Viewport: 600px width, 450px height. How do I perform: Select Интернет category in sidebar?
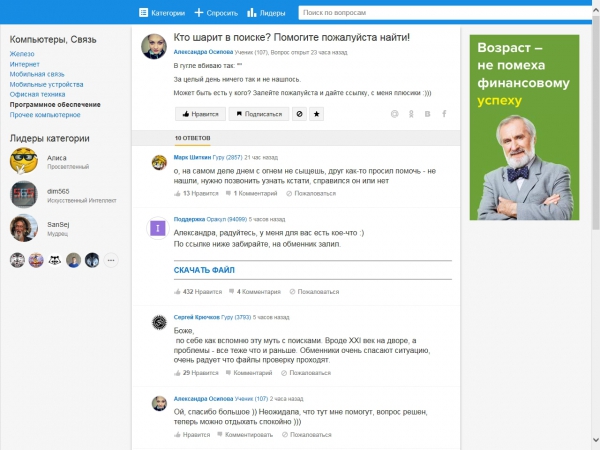25,65
